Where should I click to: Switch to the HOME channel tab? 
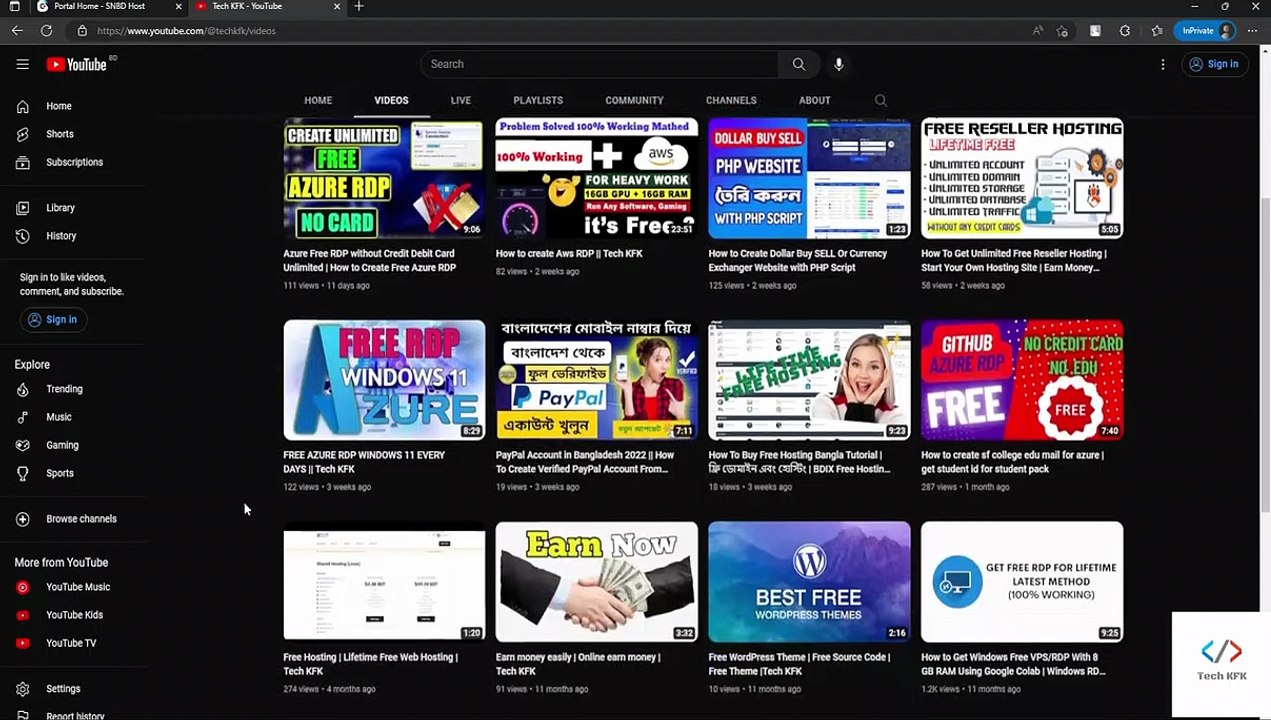(318, 100)
